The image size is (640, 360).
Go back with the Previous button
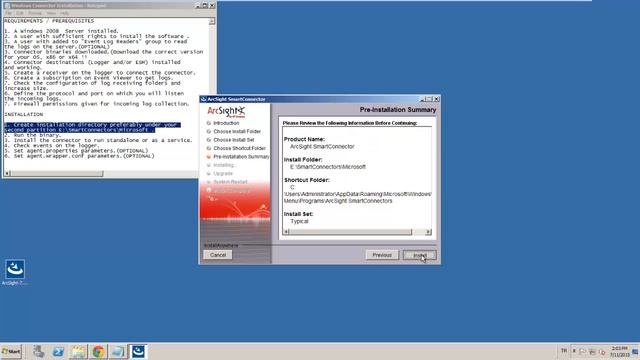[382, 255]
